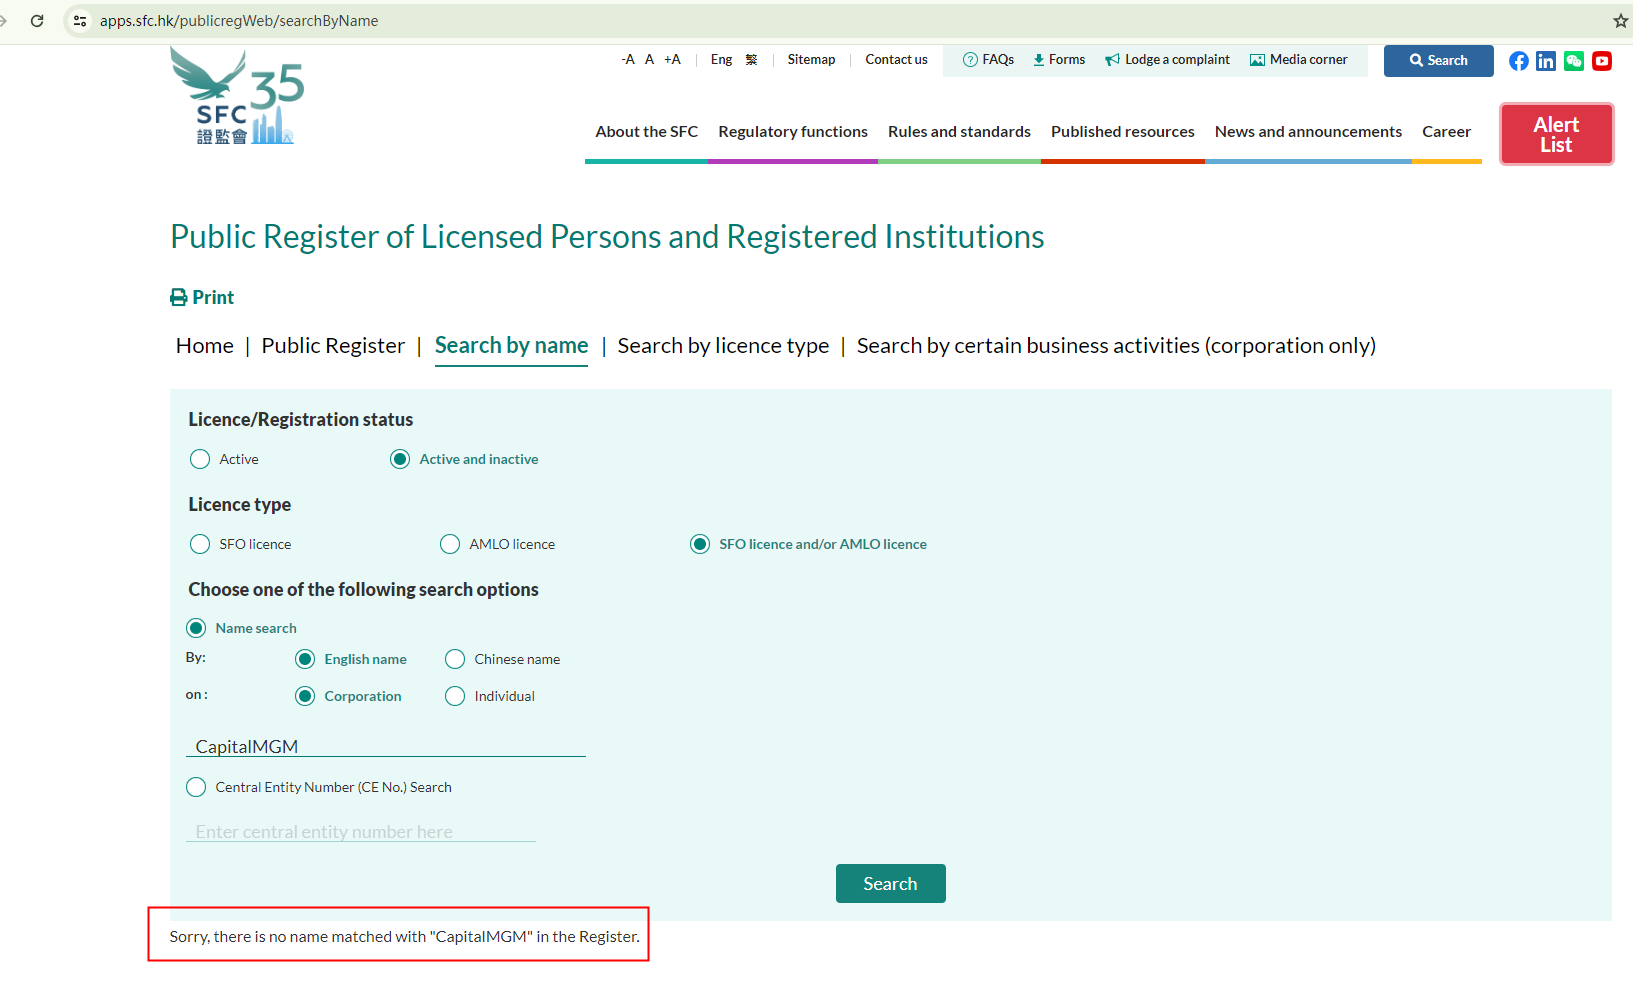
Task: Select the Active status radio button
Action: [200, 459]
